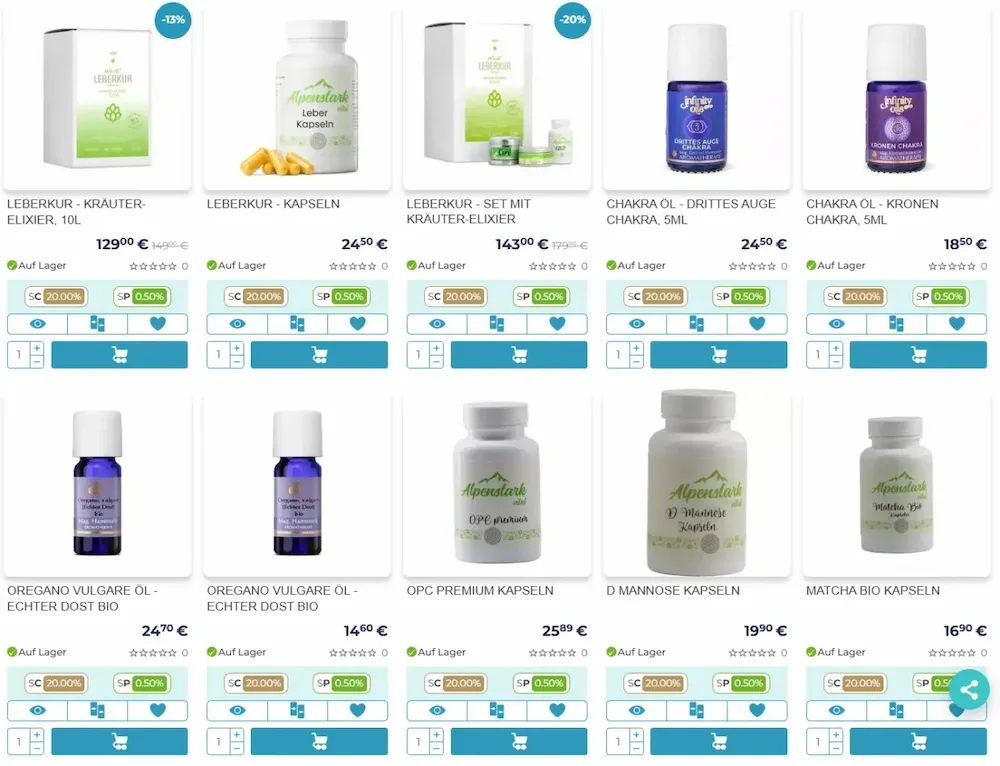Image resolution: width=1000 pixels, height=766 pixels.
Task: Open D Mannose Kapseln product title link
Action: 673,591
